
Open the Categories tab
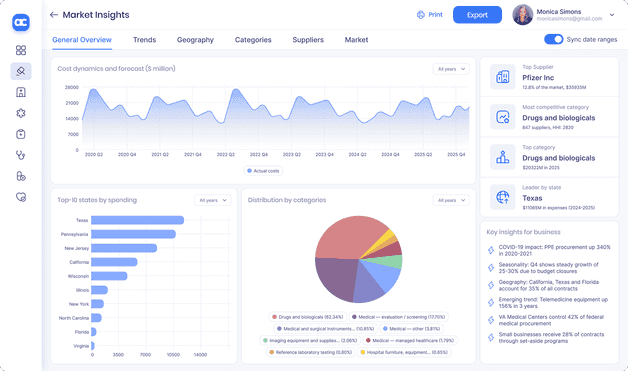click(x=253, y=40)
